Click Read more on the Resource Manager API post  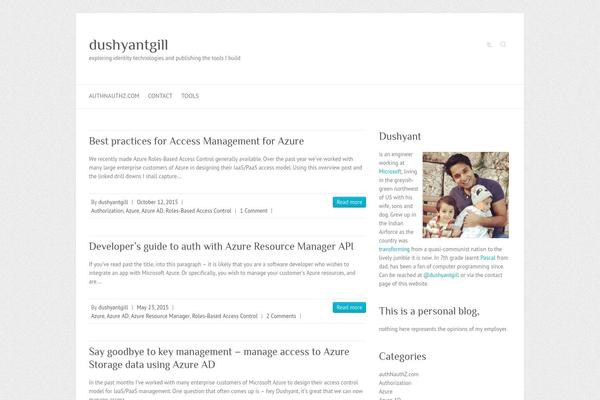coord(349,307)
